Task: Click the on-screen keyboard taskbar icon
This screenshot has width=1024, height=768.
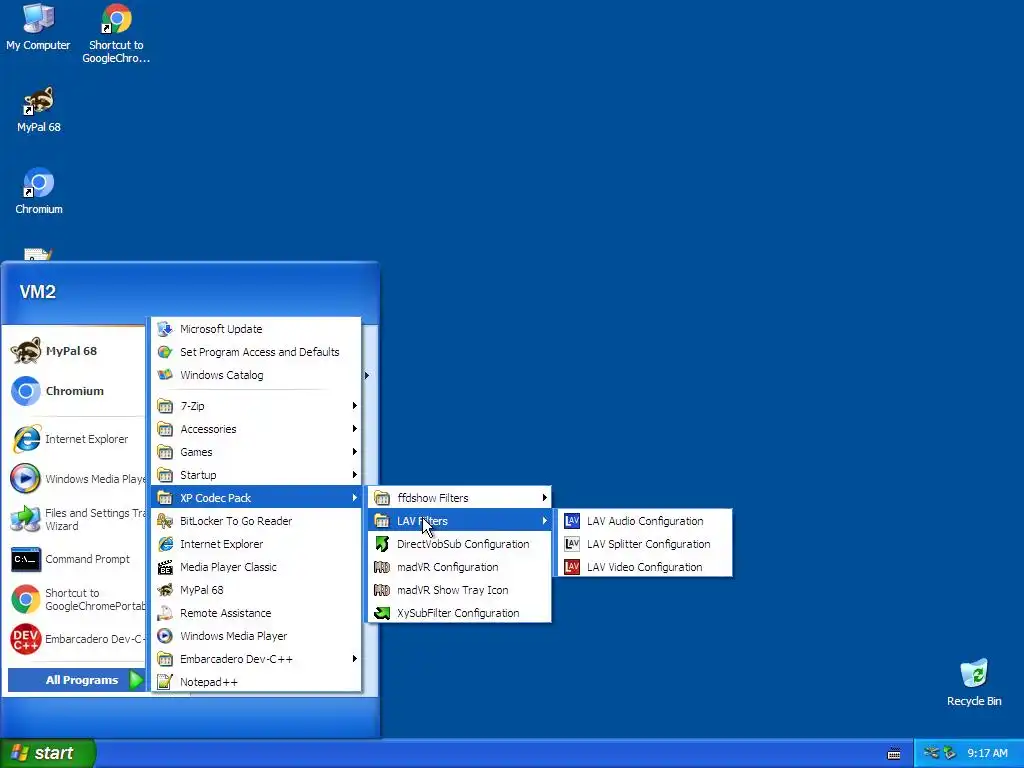Action: (894, 754)
